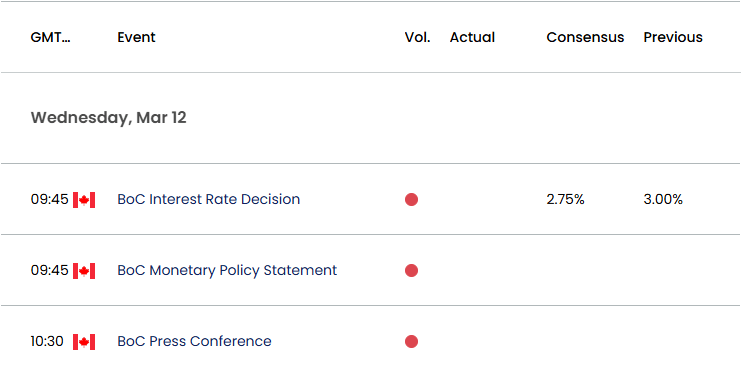The height and width of the screenshot is (368, 742).
Task: Click Canada flag in BoC Press Conference row
Action: tap(84, 342)
